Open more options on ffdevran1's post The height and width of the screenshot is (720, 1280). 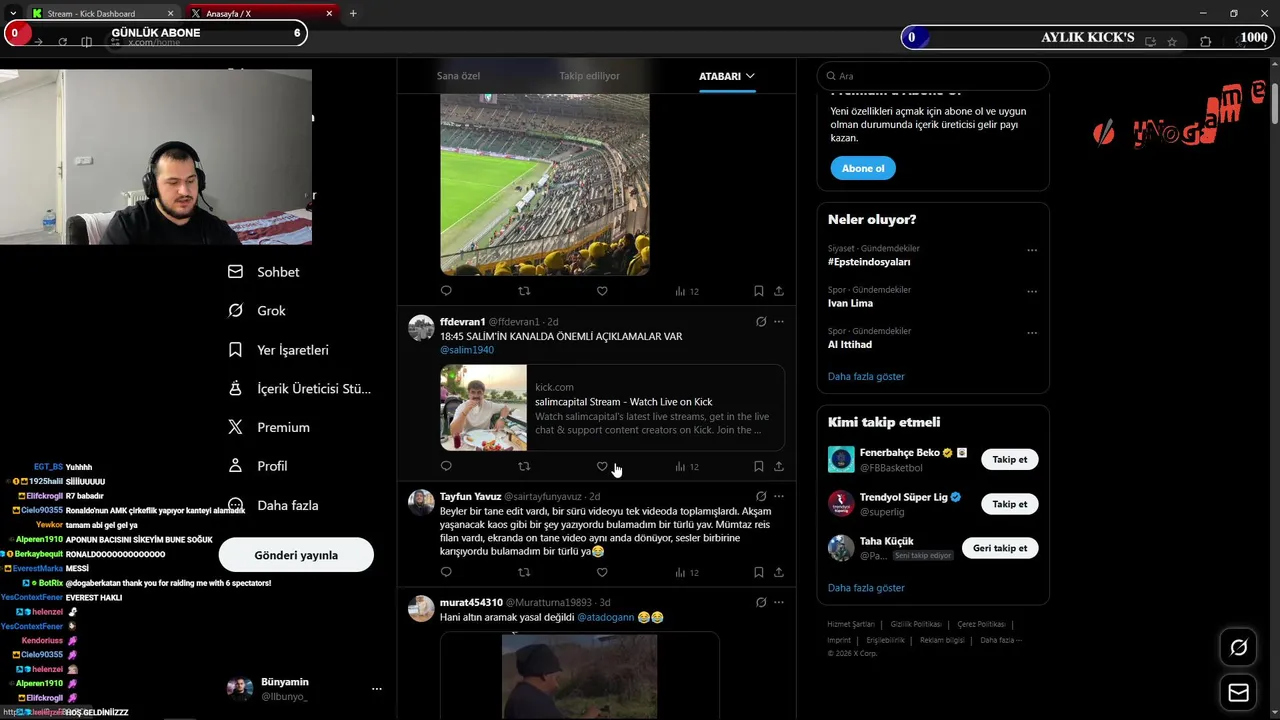pos(779,322)
